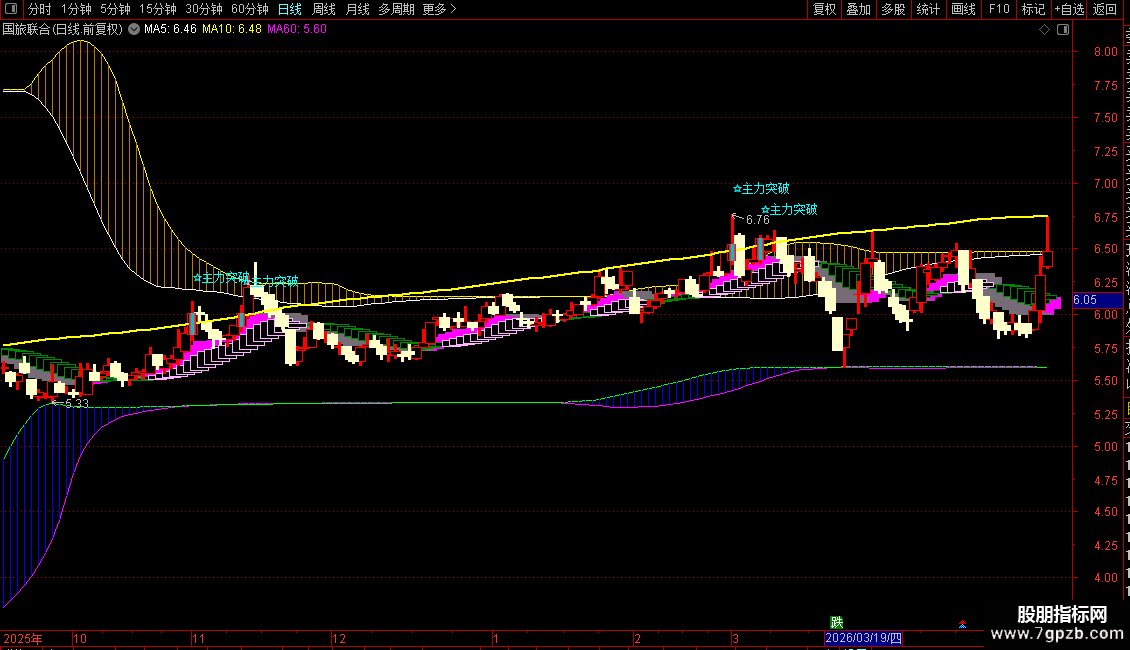
Task: Open the 画线 drawing tools
Action: pyautogui.click(x=964, y=9)
